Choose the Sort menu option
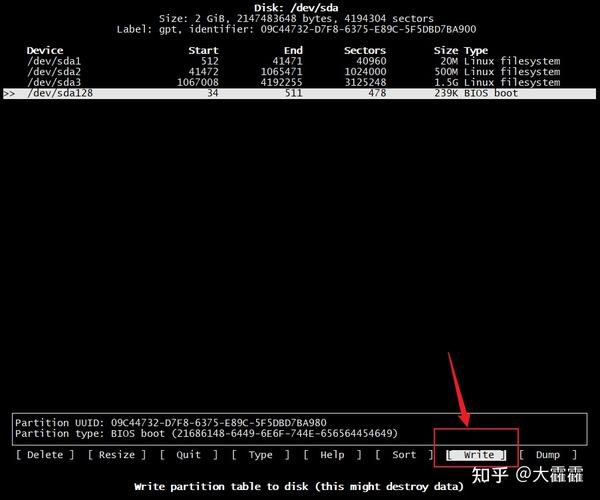600x500 pixels. [404, 455]
